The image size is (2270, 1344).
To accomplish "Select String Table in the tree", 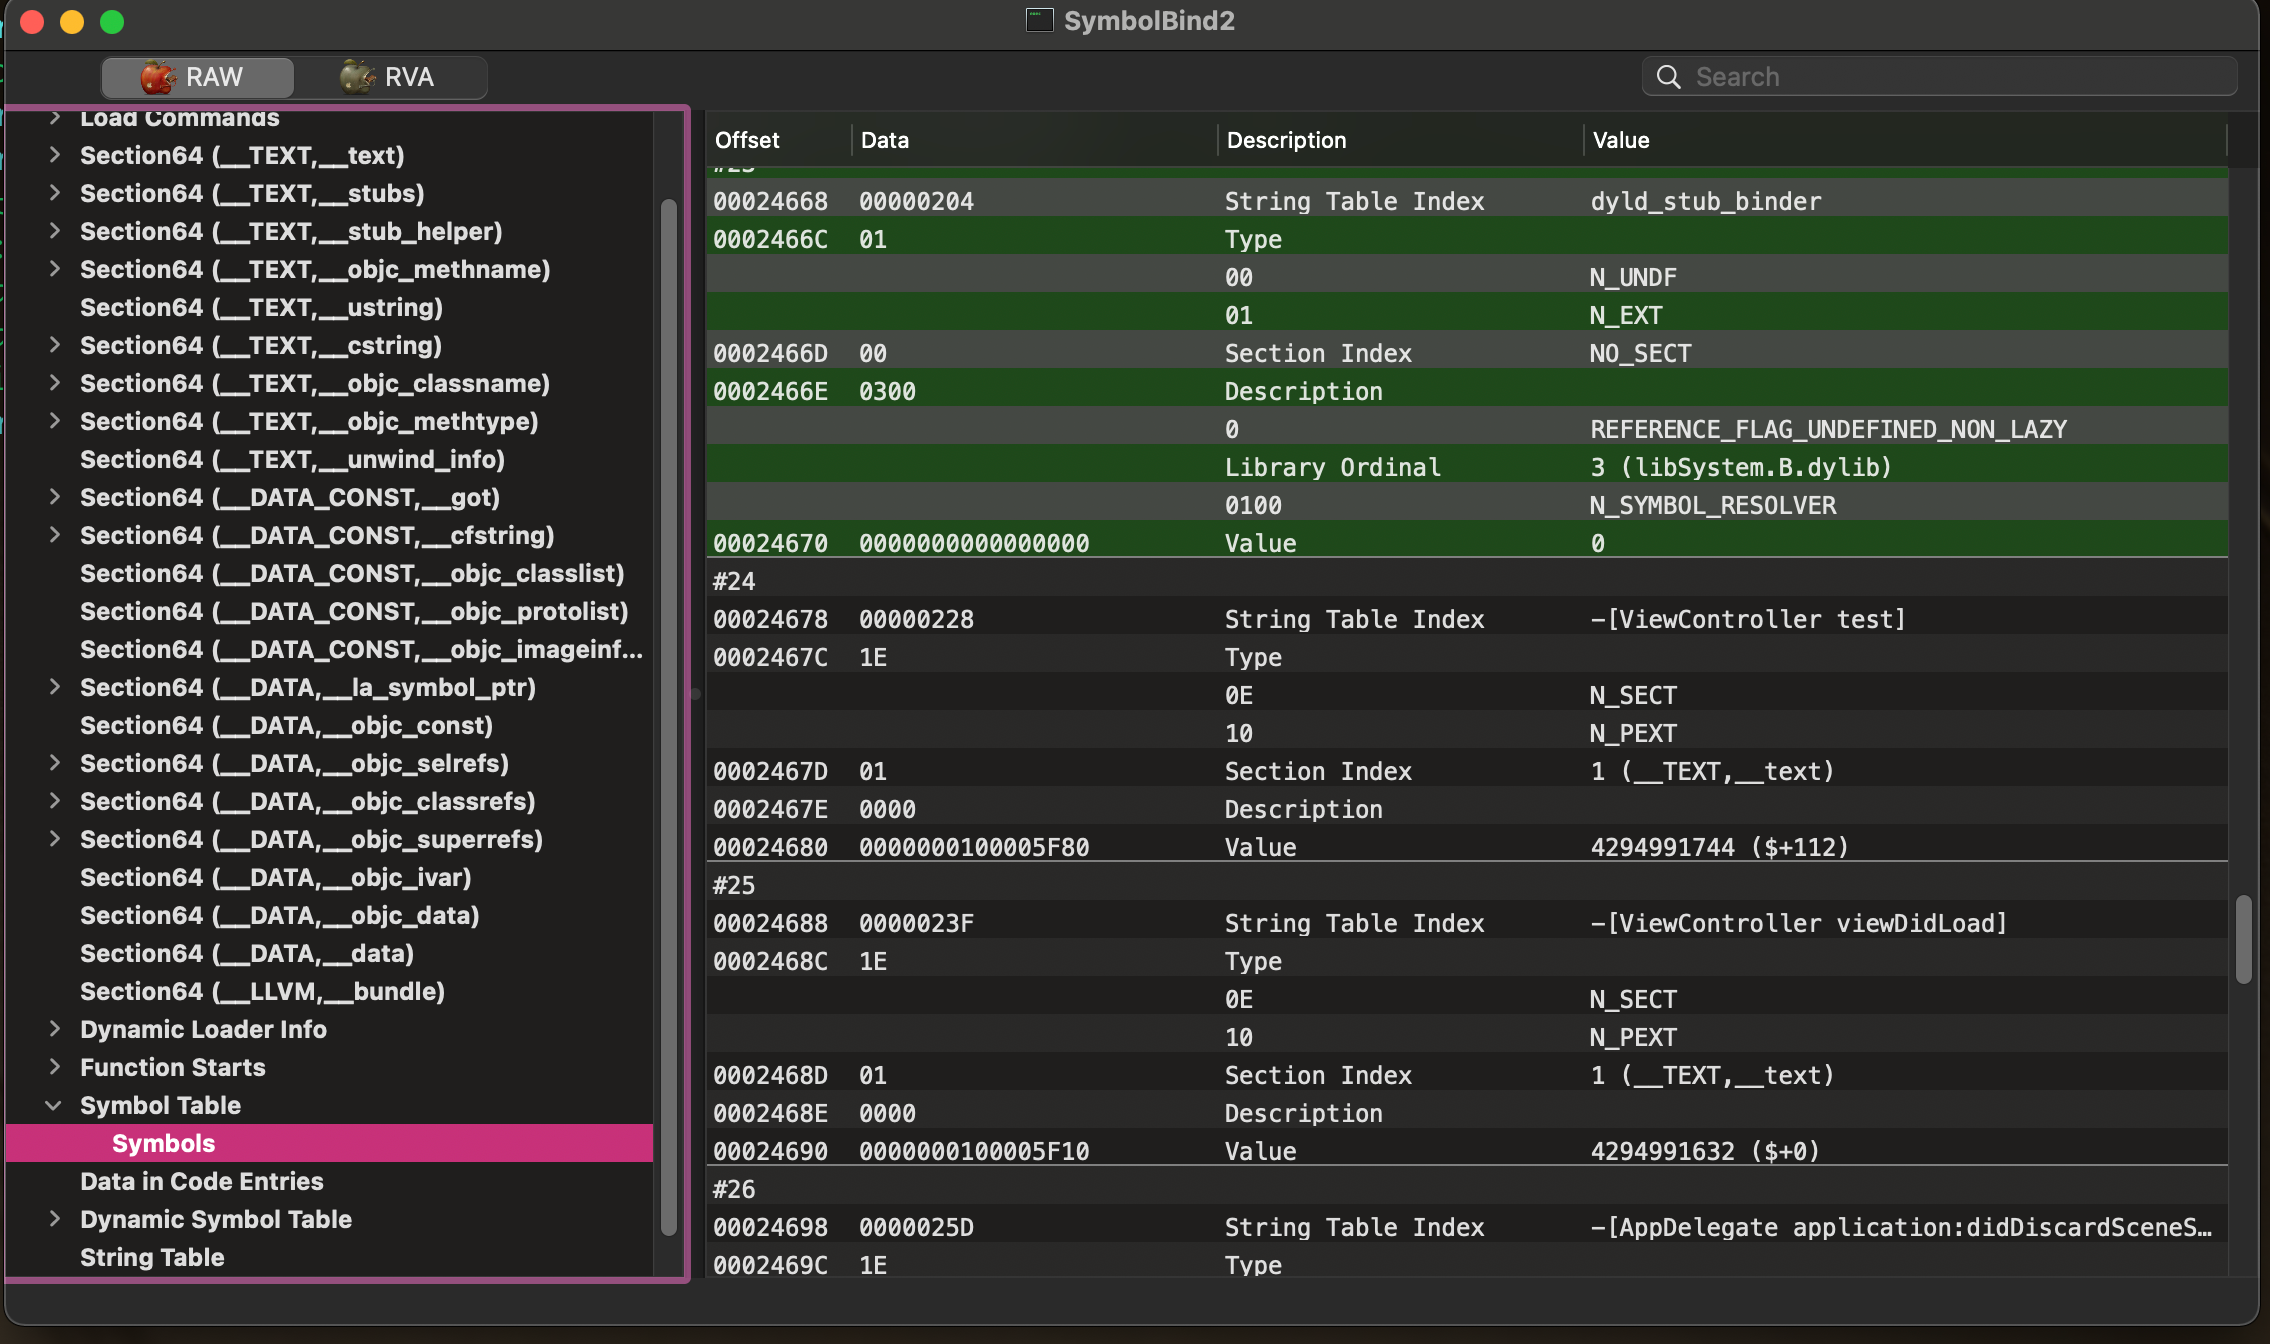I will (152, 1257).
